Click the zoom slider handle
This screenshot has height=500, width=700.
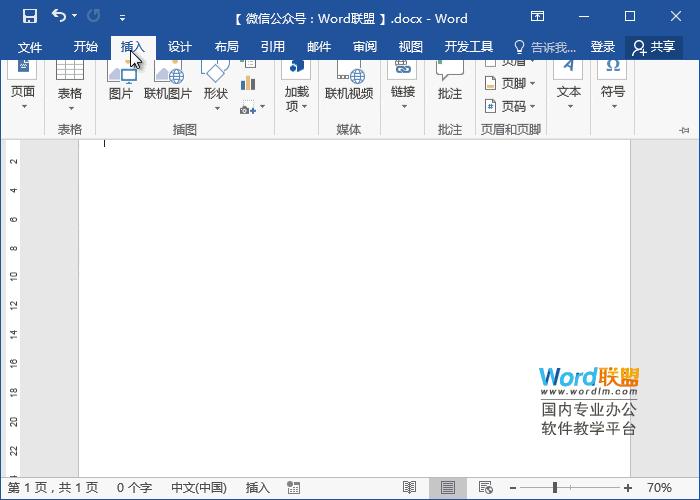pyautogui.click(x=555, y=488)
